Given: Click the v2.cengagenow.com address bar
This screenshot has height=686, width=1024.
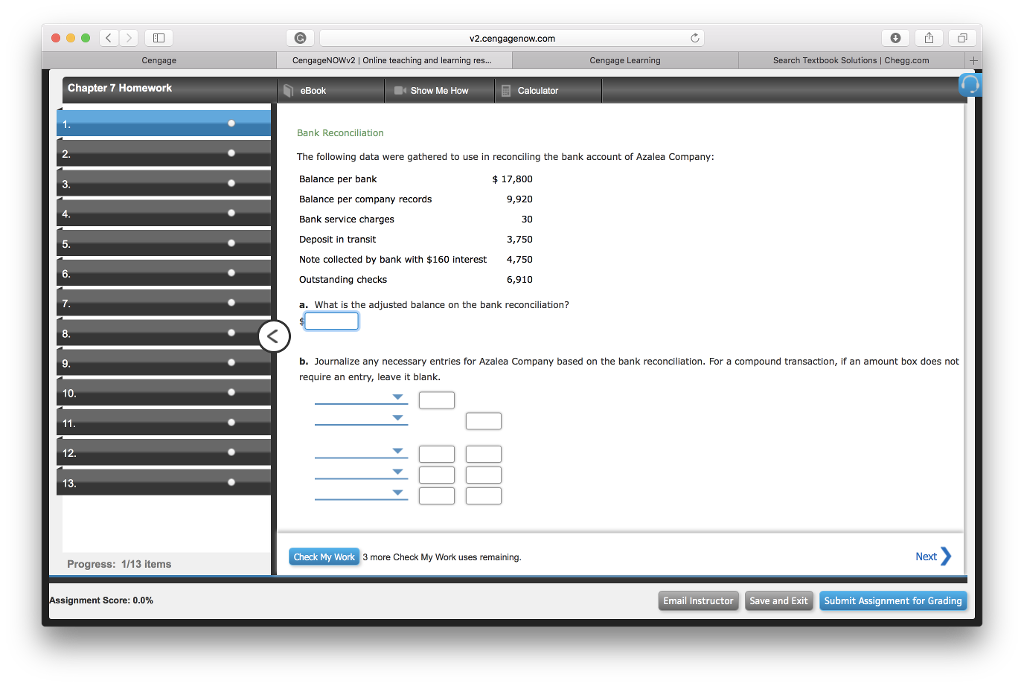Looking at the screenshot, I should pyautogui.click(x=512, y=38).
